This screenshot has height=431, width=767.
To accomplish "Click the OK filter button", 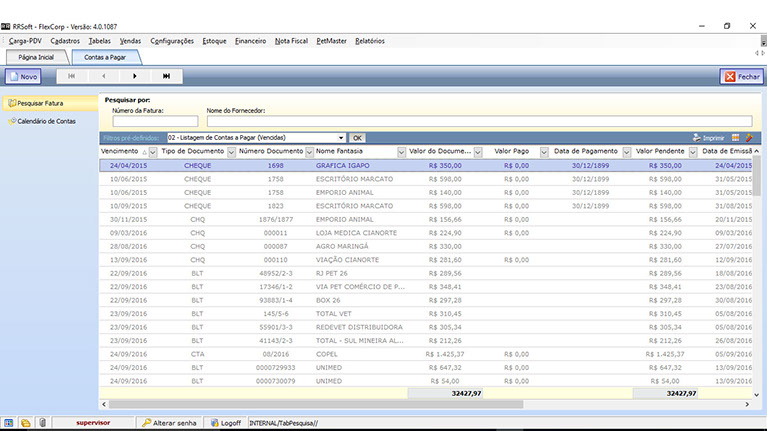I will click(x=357, y=138).
